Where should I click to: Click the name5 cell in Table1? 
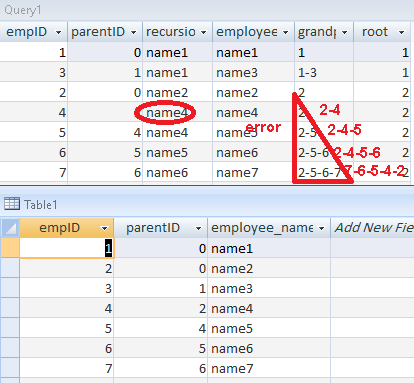tap(269, 328)
